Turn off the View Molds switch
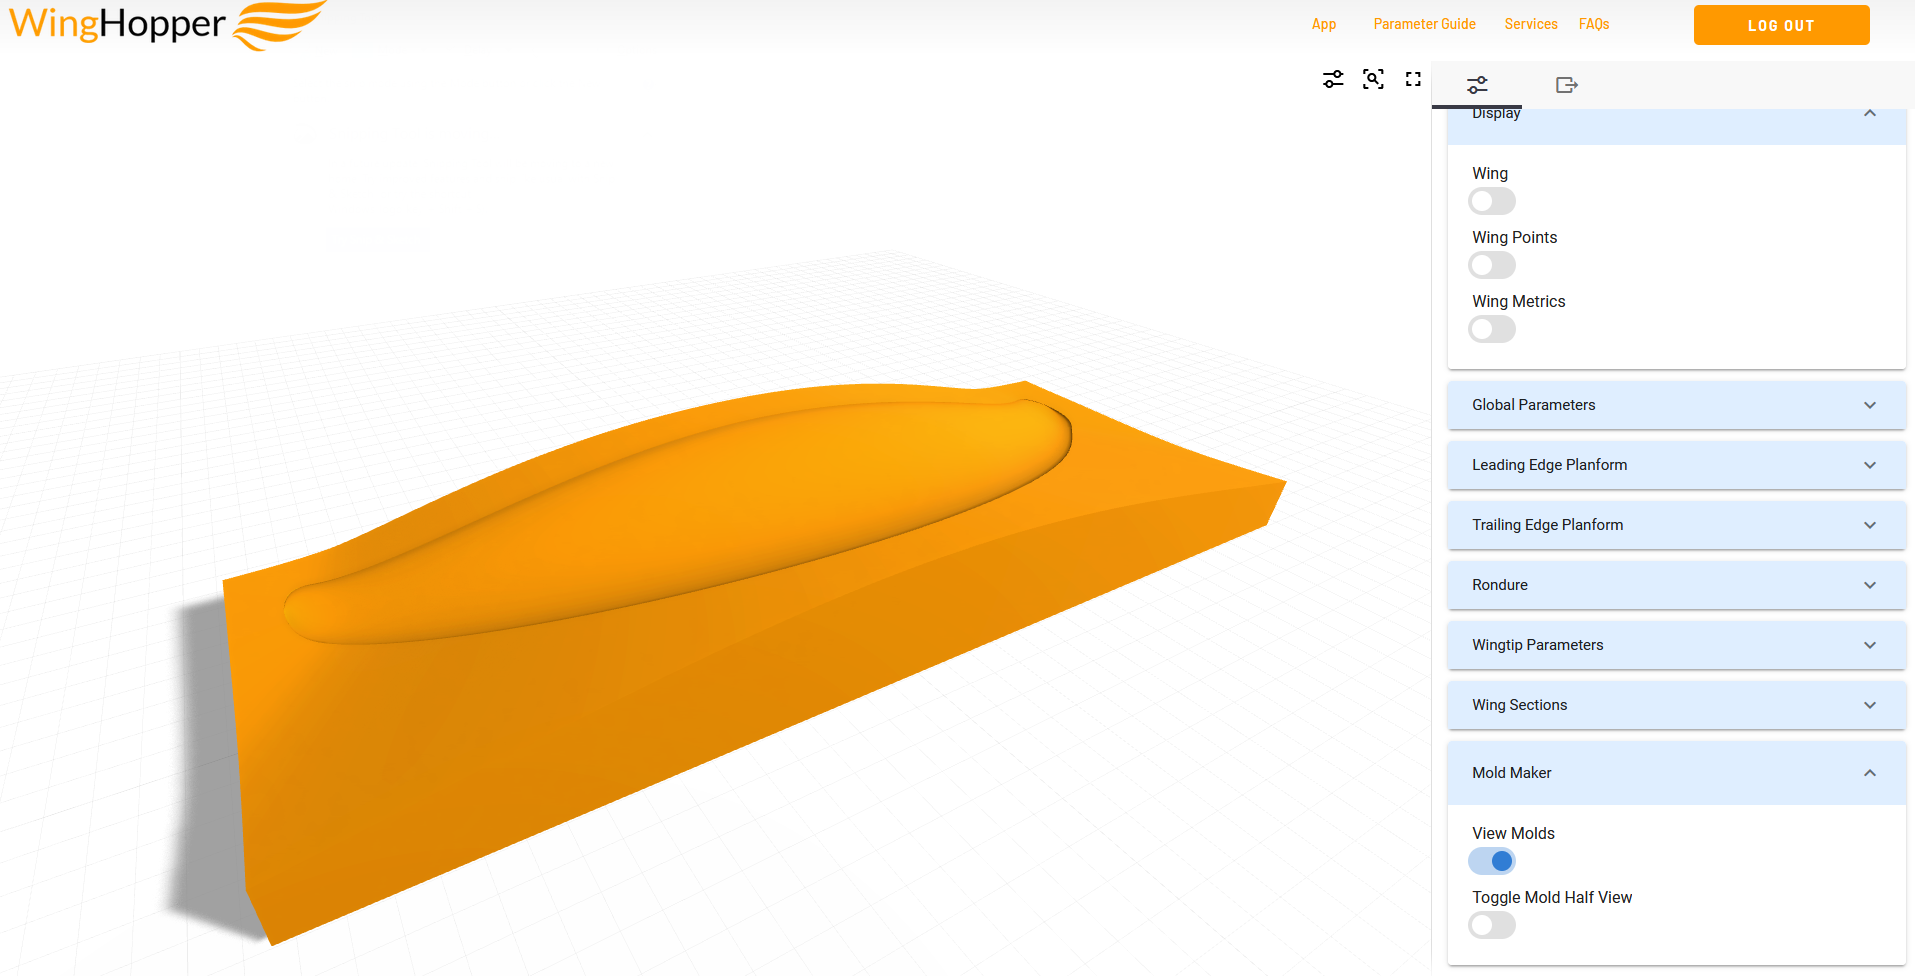Image resolution: width=1915 pixels, height=976 pixels. click(1492, 861)
